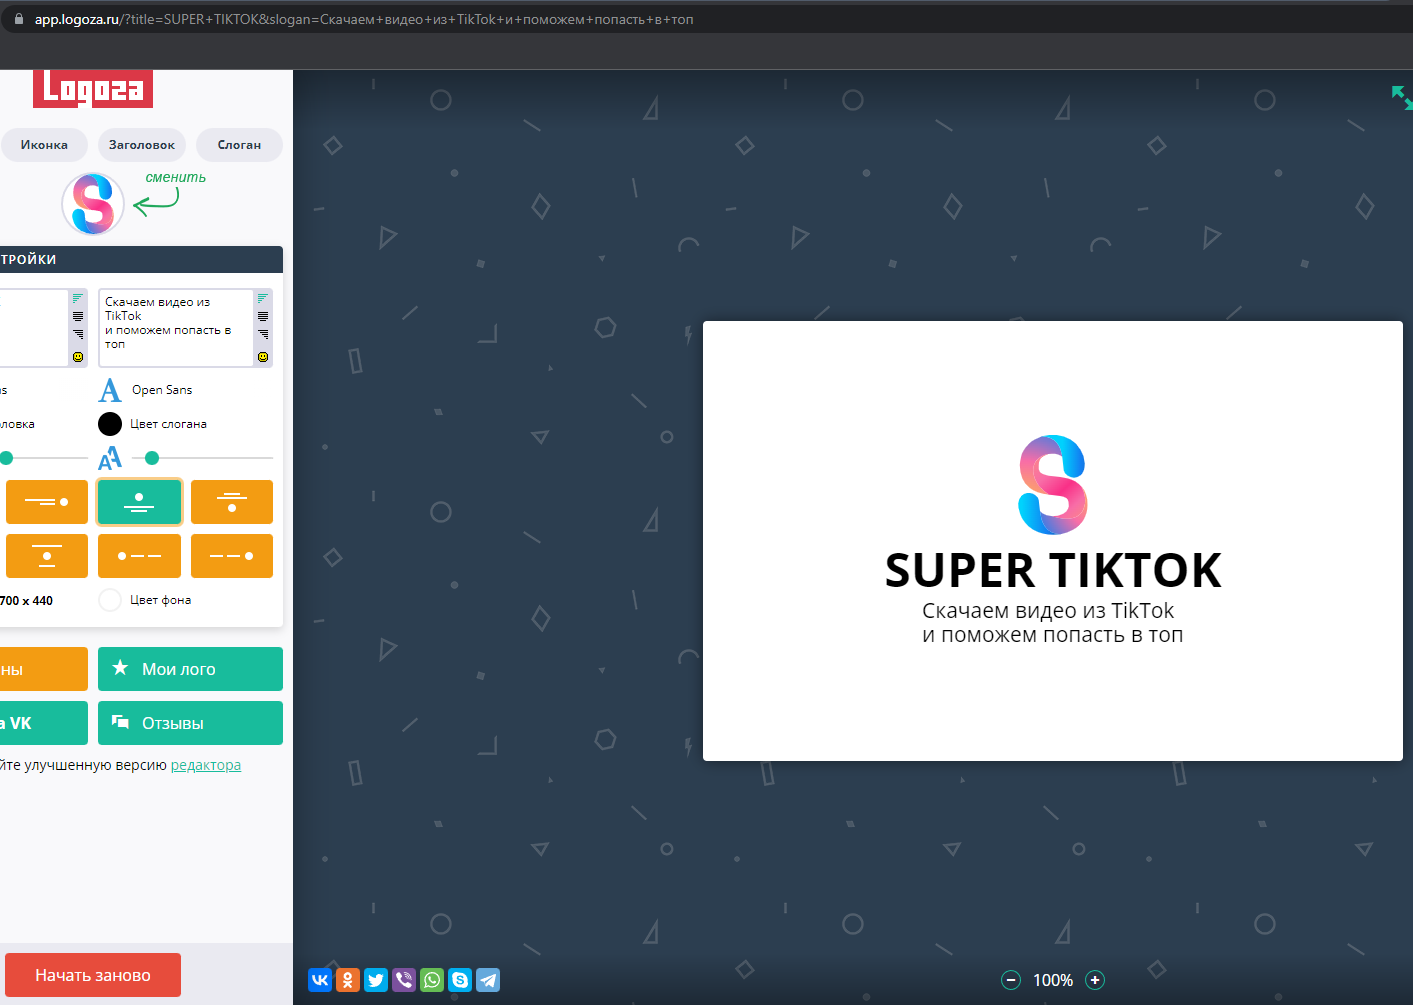
Task: Share logo via Telegram icon
Action: click(x=488, y=980)
